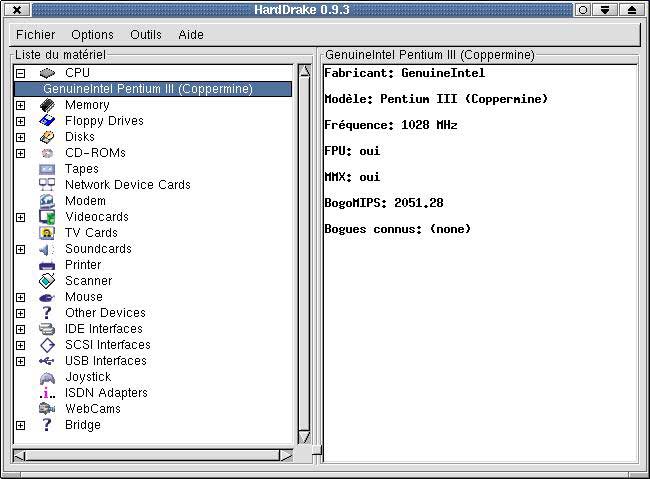Click the Joystick icon
This screenshot has height=479, width=650.
47,377
